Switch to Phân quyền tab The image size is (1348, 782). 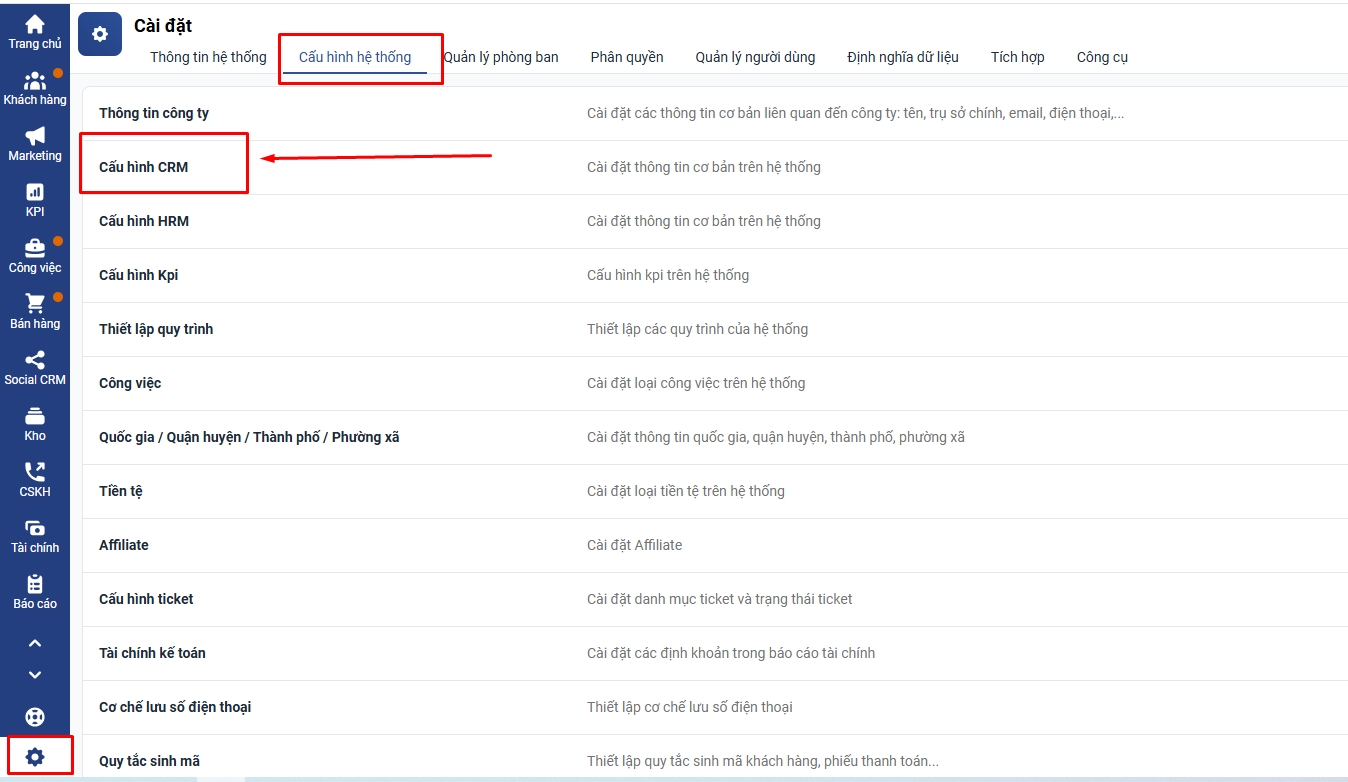pos(627,57)
